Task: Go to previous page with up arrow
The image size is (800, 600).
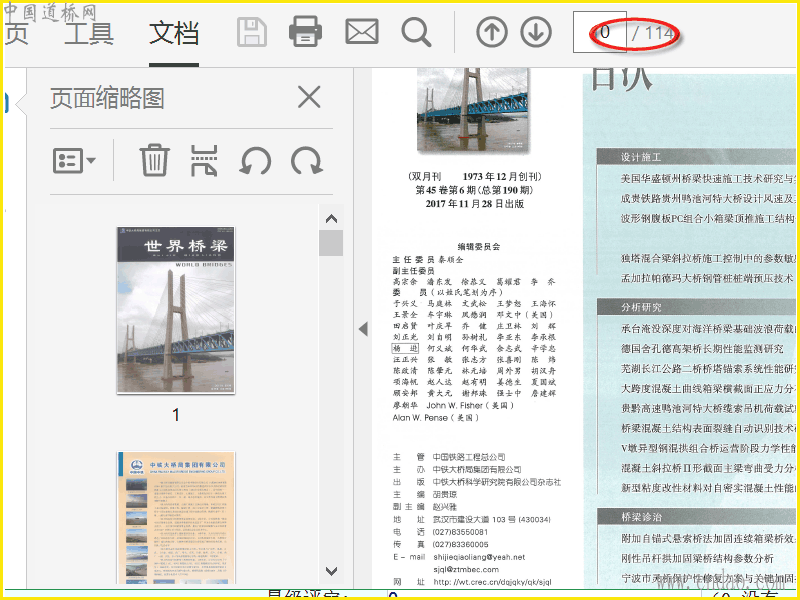Action: coord(492,32)
